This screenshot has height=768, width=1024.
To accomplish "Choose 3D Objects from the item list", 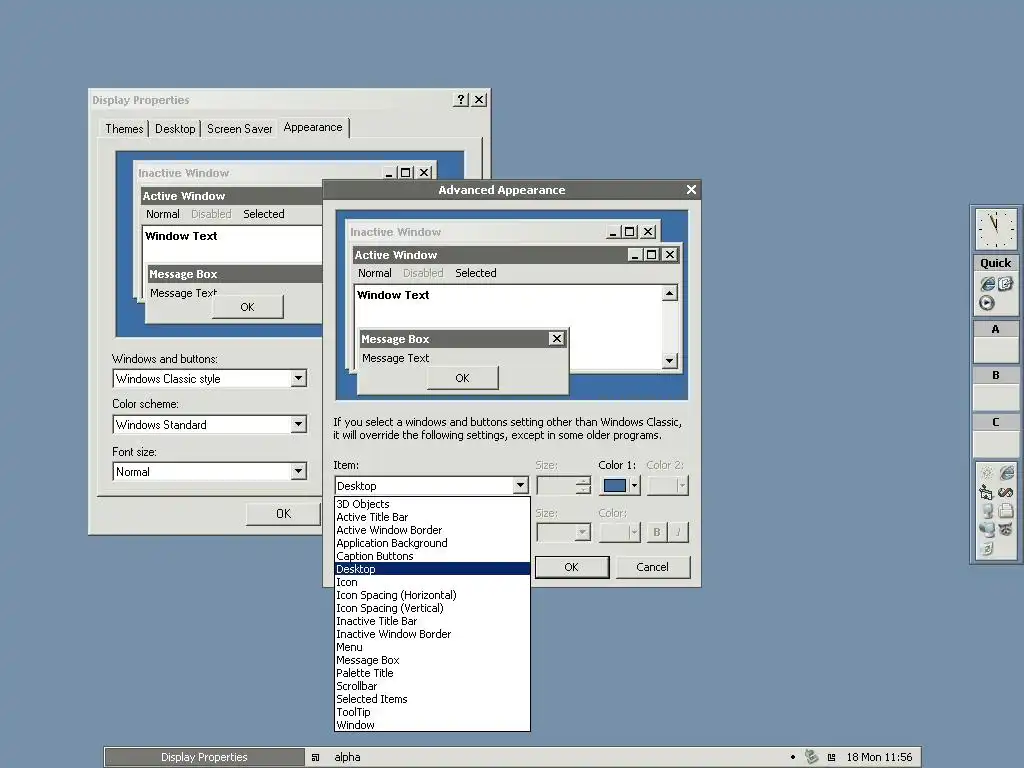I will [432, 504].
